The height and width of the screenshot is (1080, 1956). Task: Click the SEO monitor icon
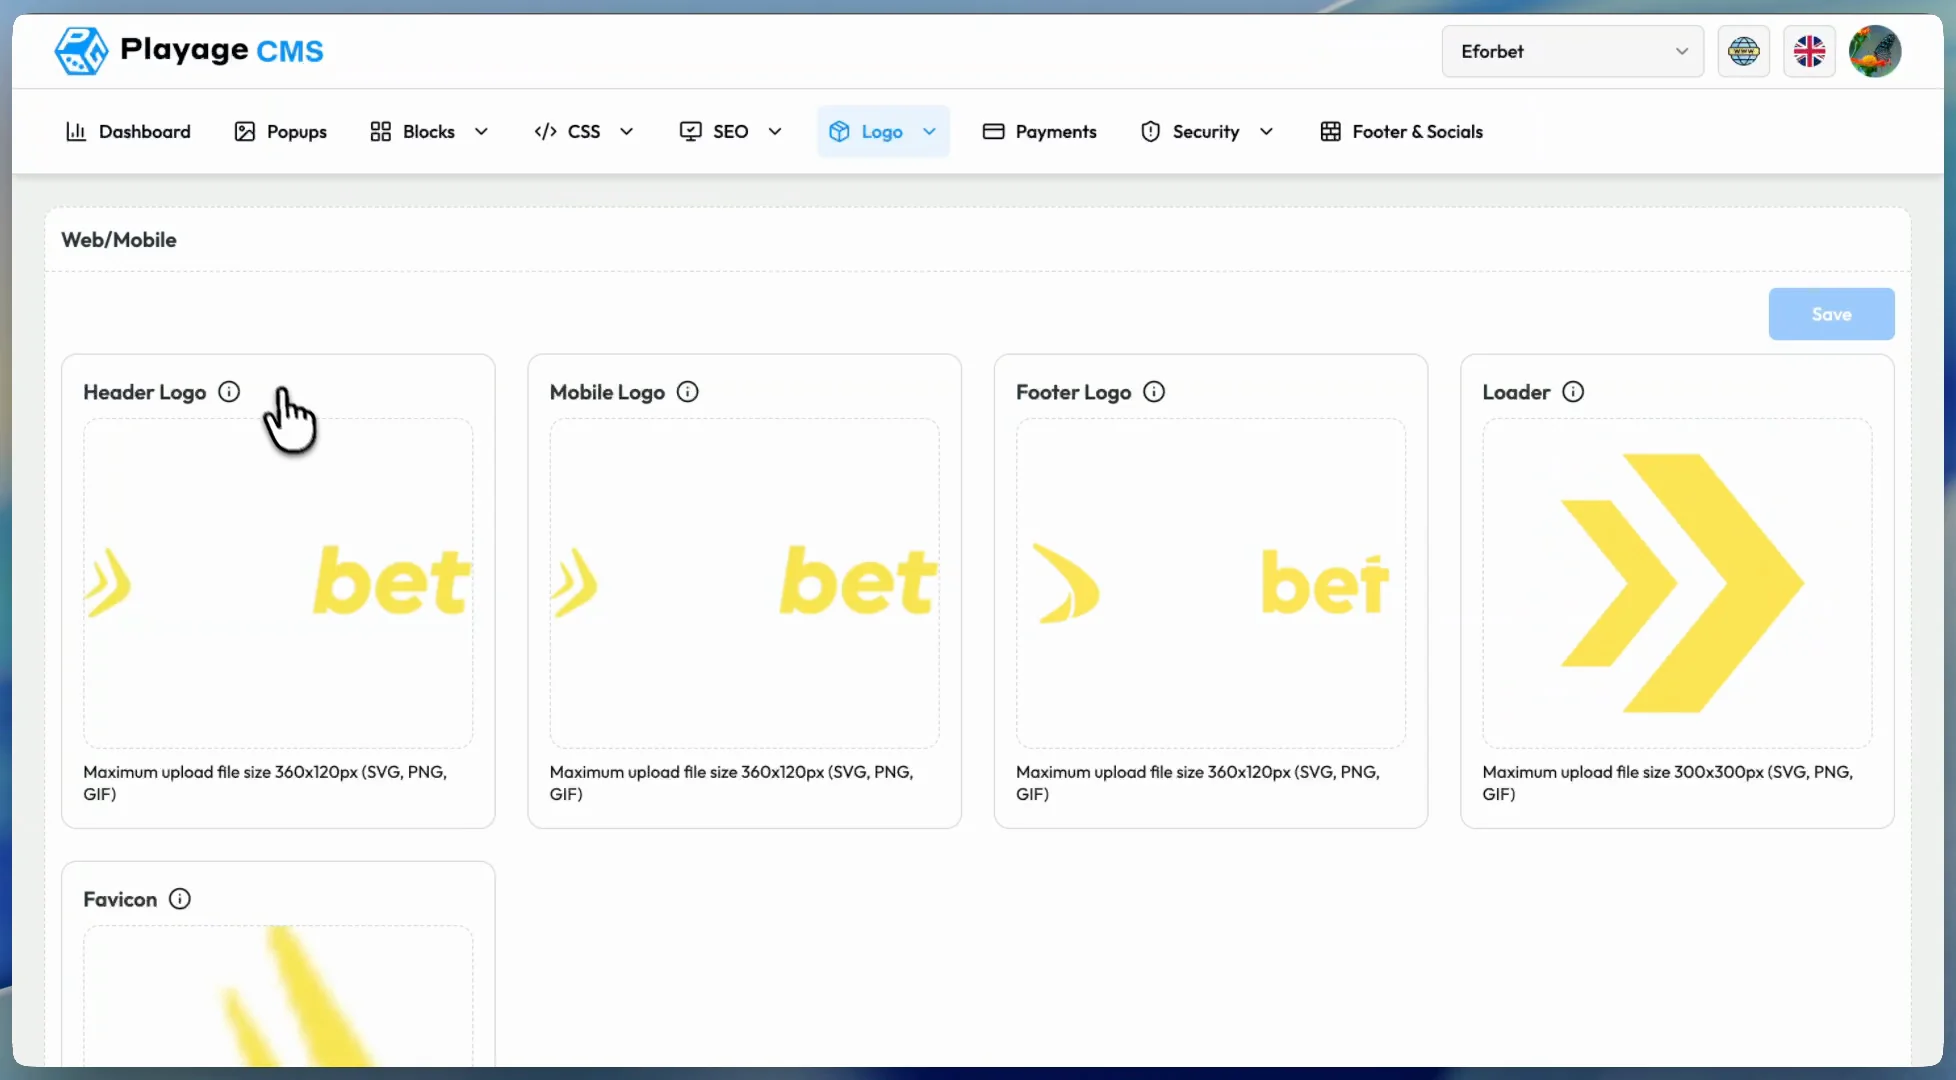coord(690,132)
